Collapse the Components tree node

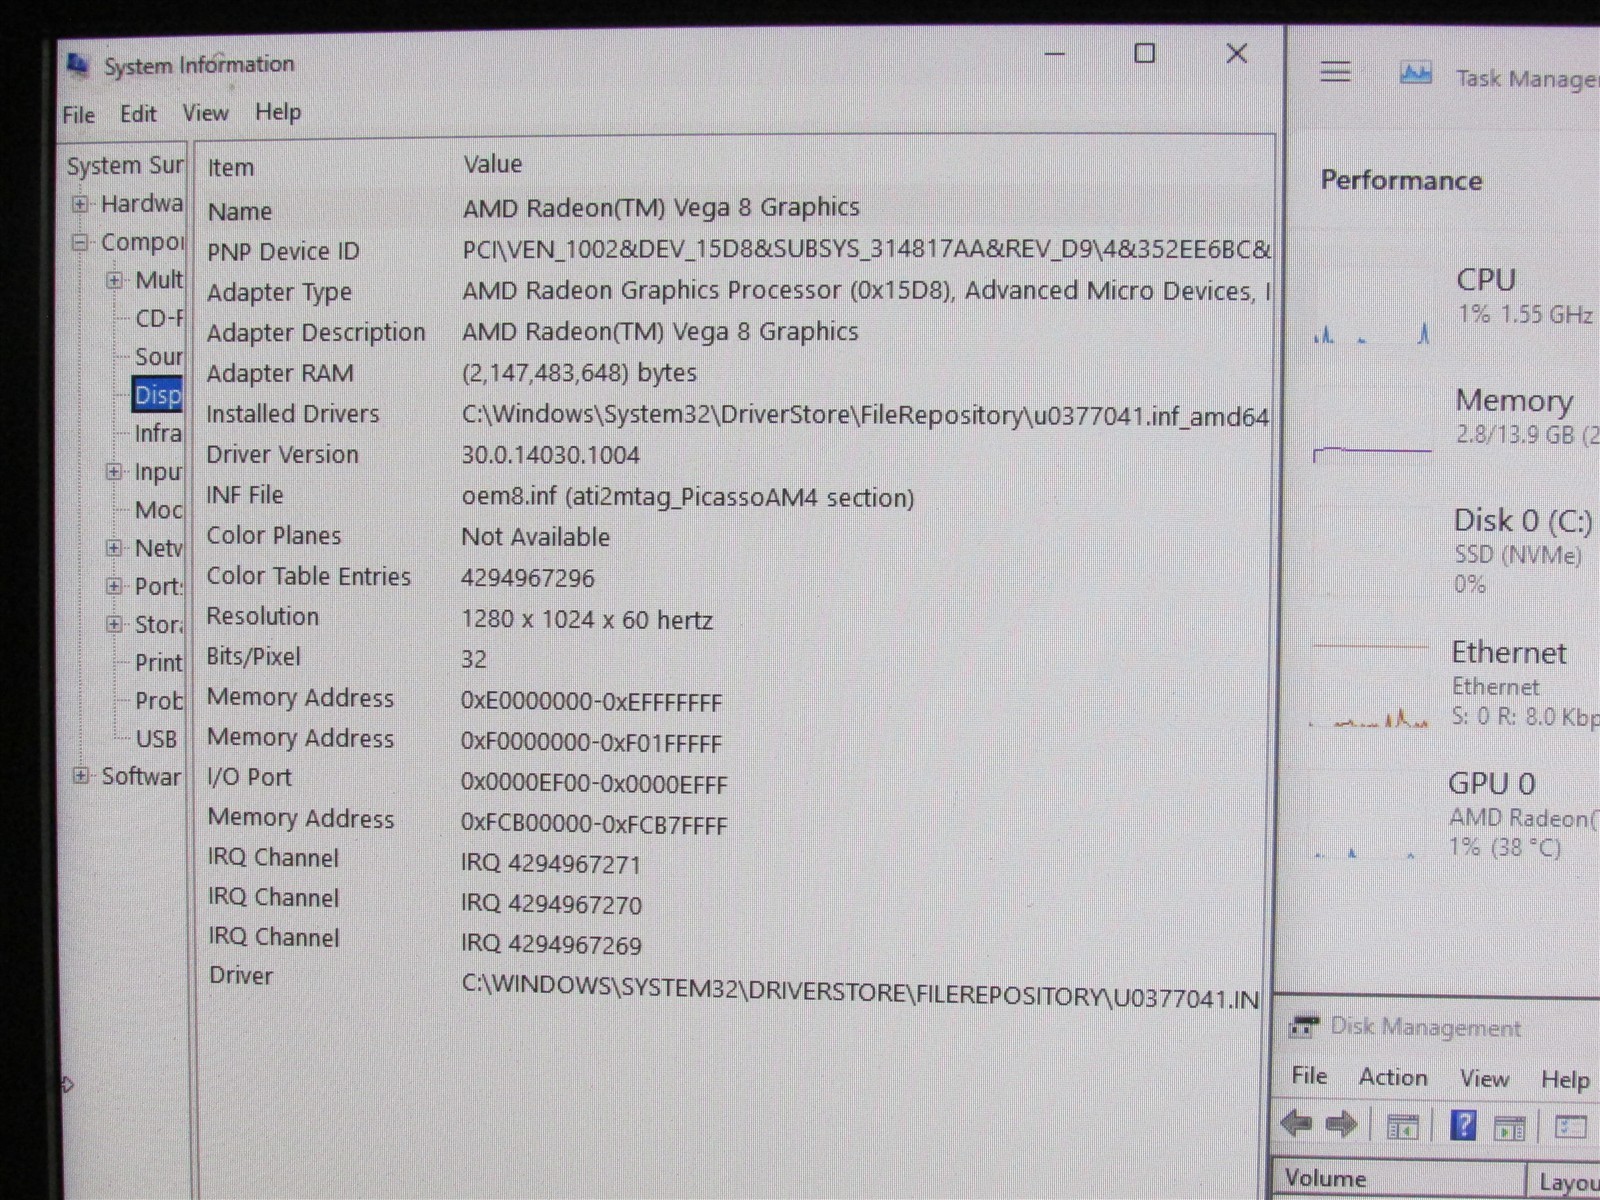[80, 242]
